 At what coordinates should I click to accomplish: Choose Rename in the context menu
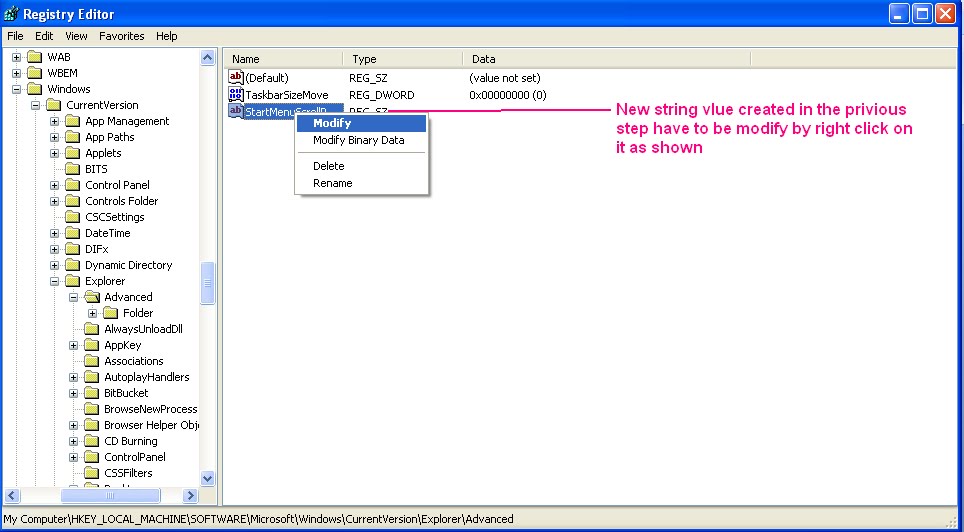click(x=362, y=183)
